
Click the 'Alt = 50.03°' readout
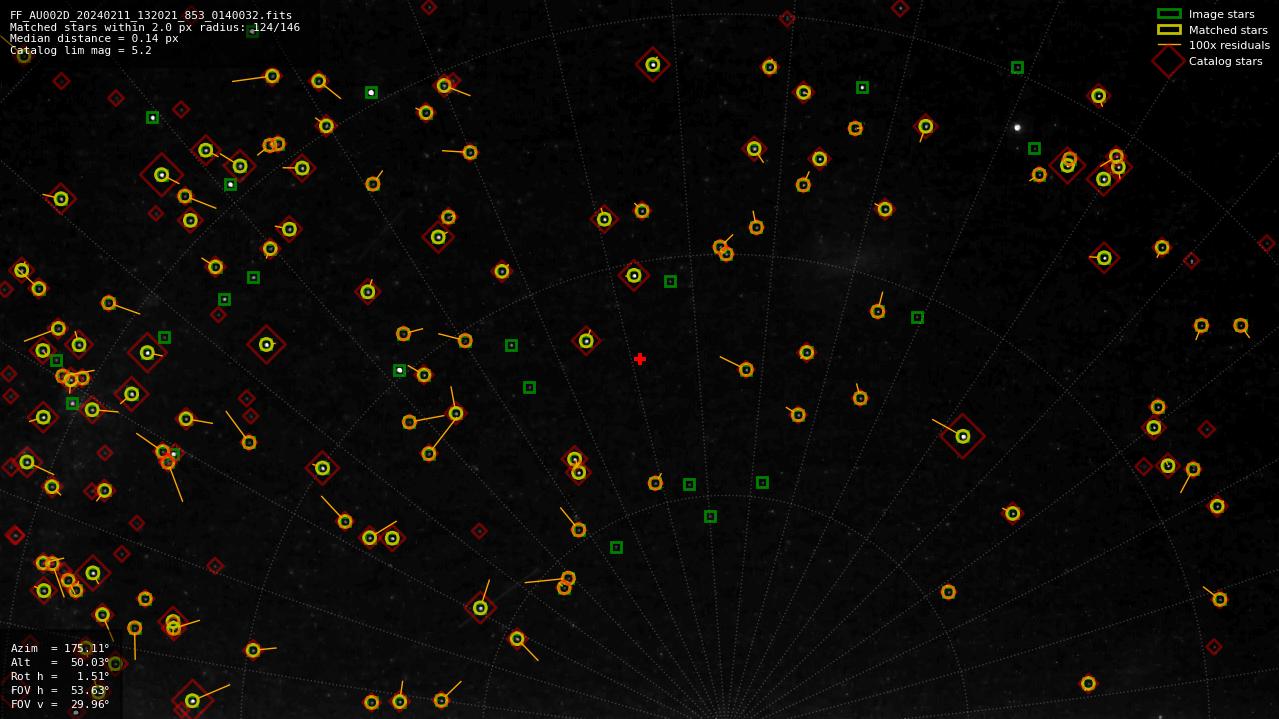point(60,662)
